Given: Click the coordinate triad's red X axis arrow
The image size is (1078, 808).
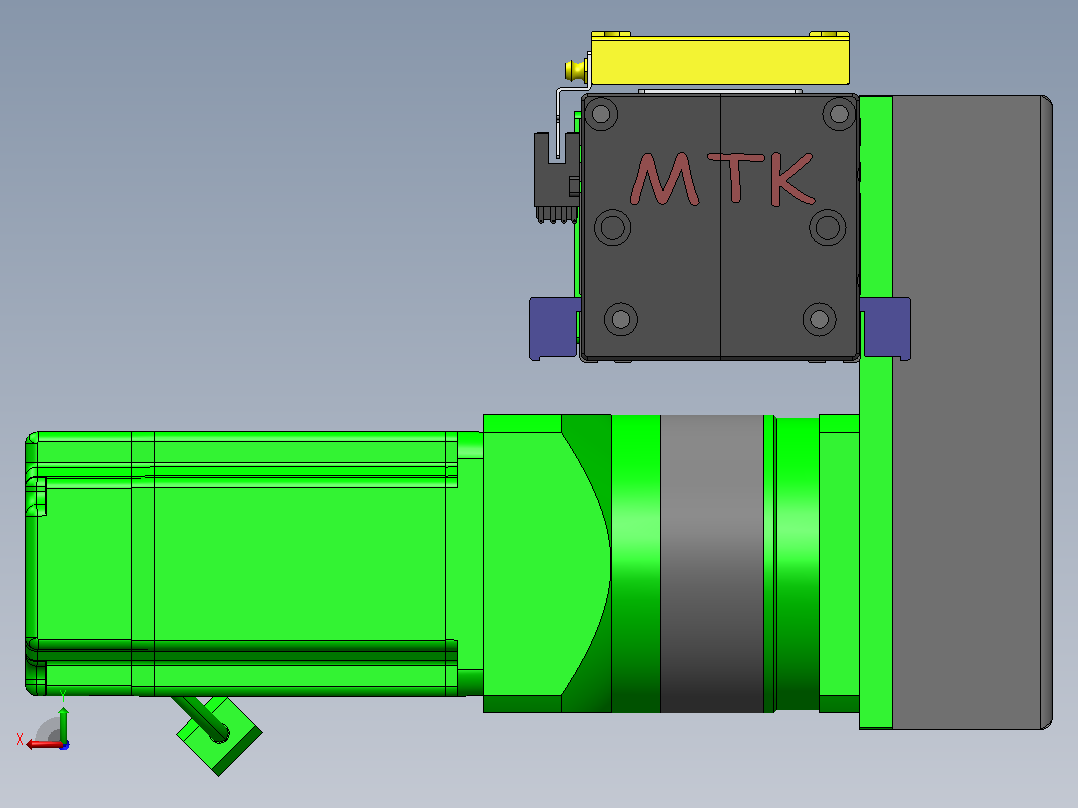Looking at the screenshot, I should click(x=43, y=745).
